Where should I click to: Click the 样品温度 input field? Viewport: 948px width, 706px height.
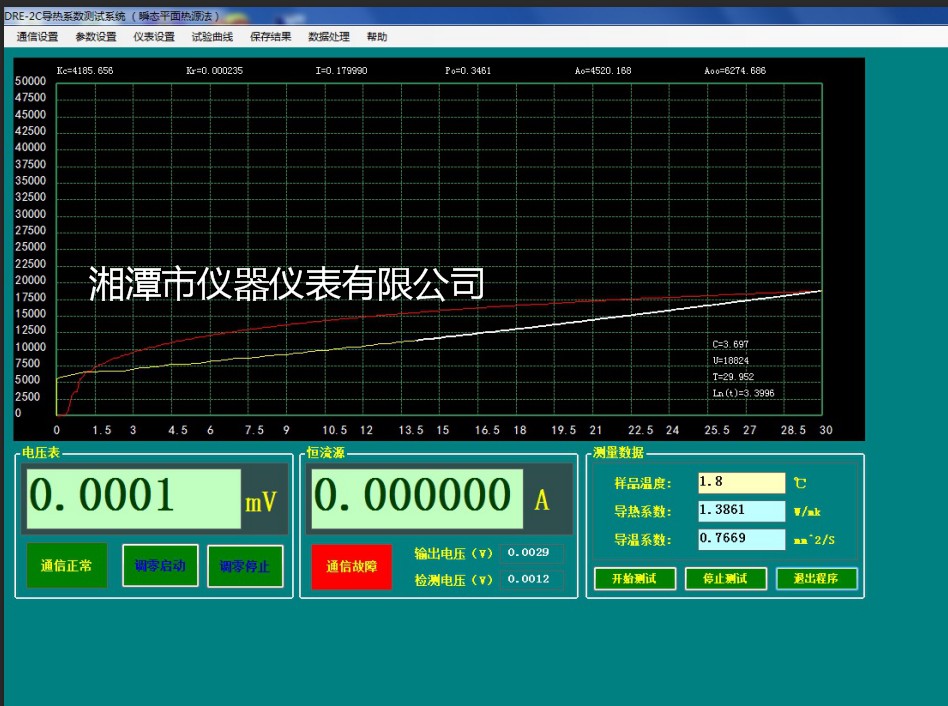click(741, 483)
